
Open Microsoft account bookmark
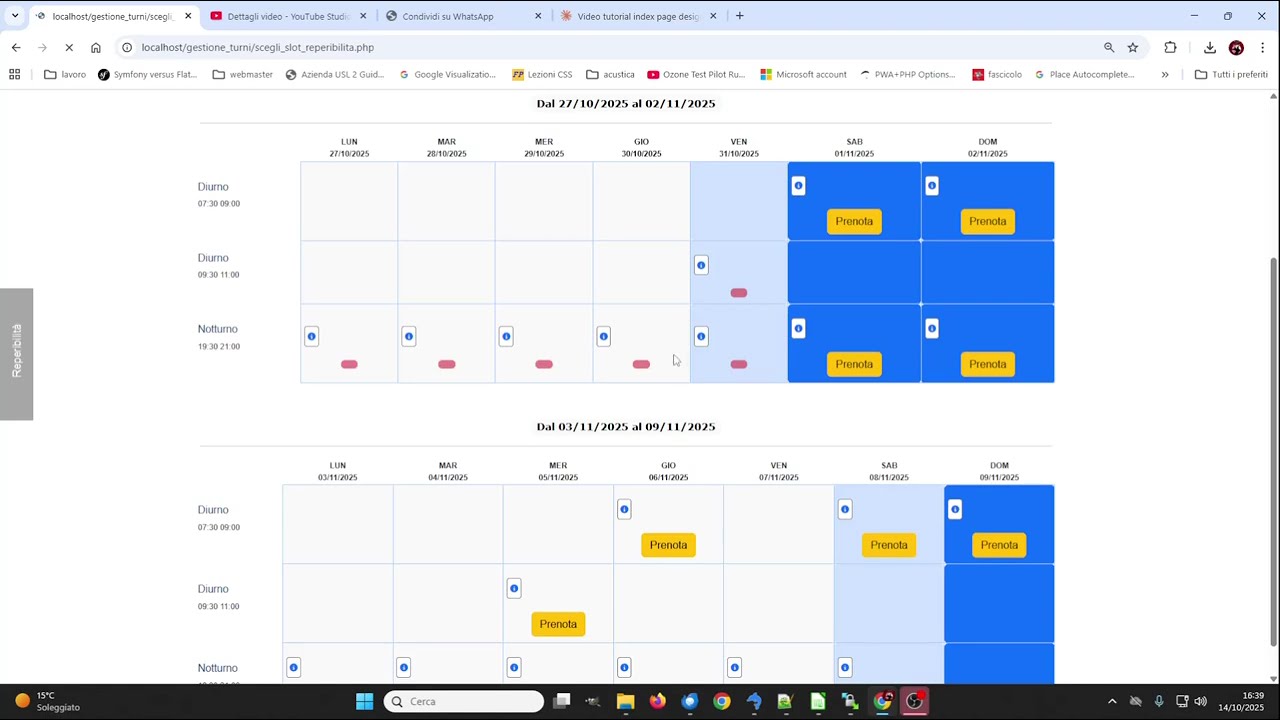click(x=803, y=74)
